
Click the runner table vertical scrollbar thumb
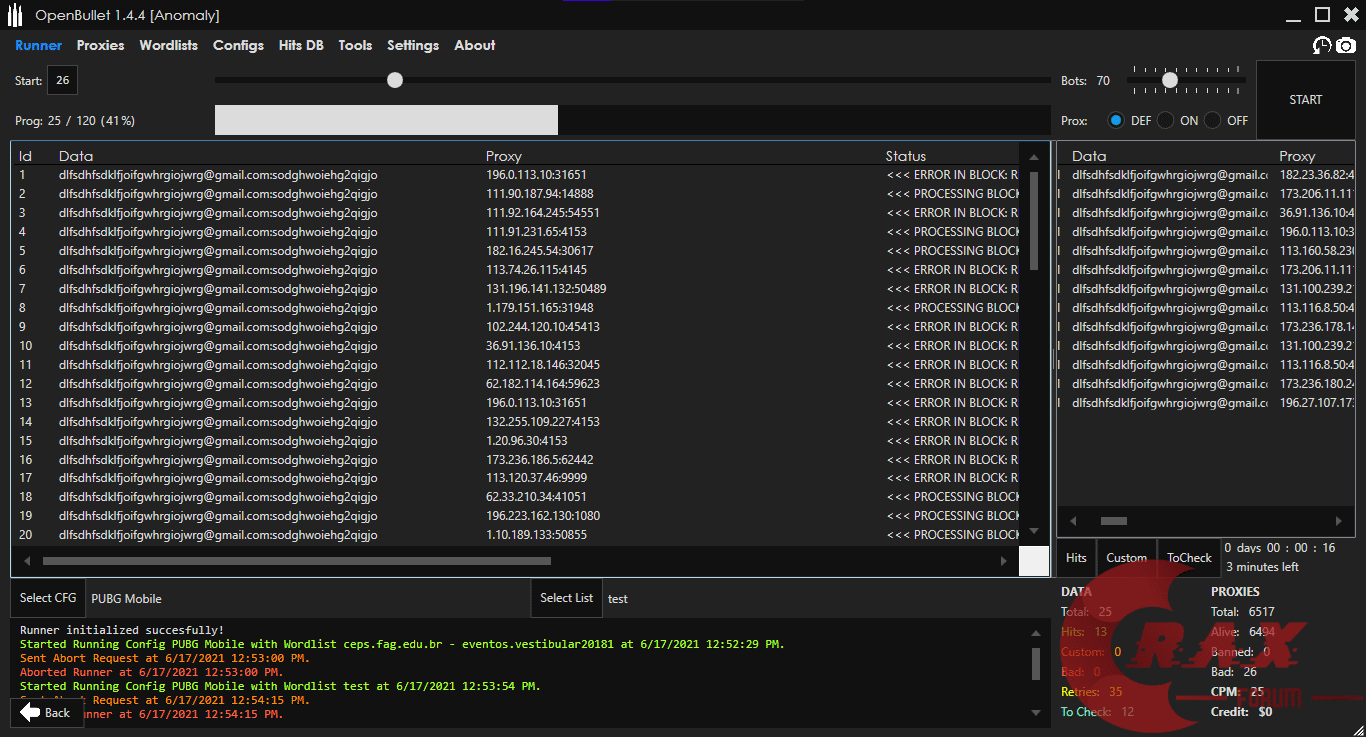point(1034,221)
